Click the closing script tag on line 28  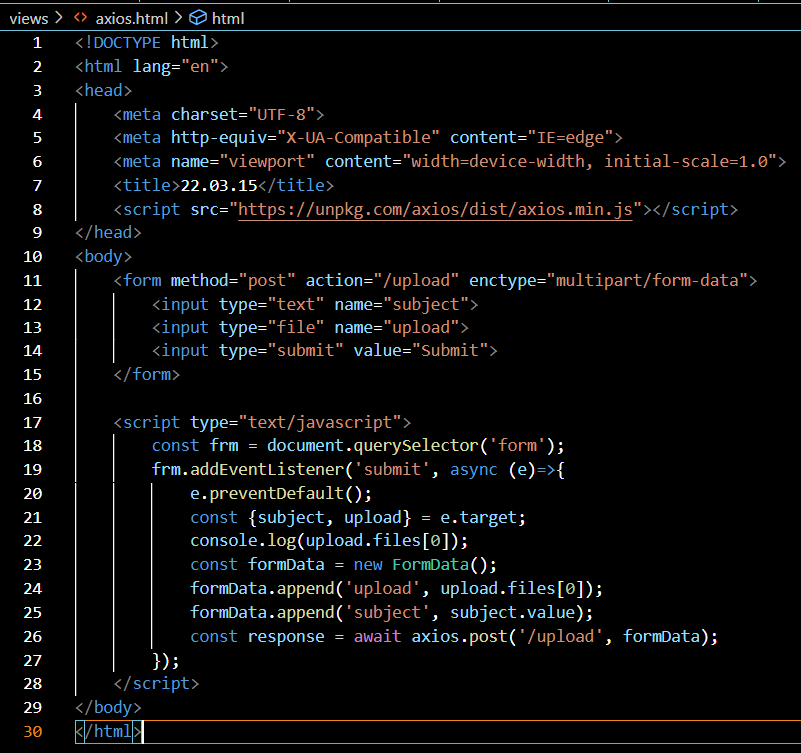click(x=156, y=684)
